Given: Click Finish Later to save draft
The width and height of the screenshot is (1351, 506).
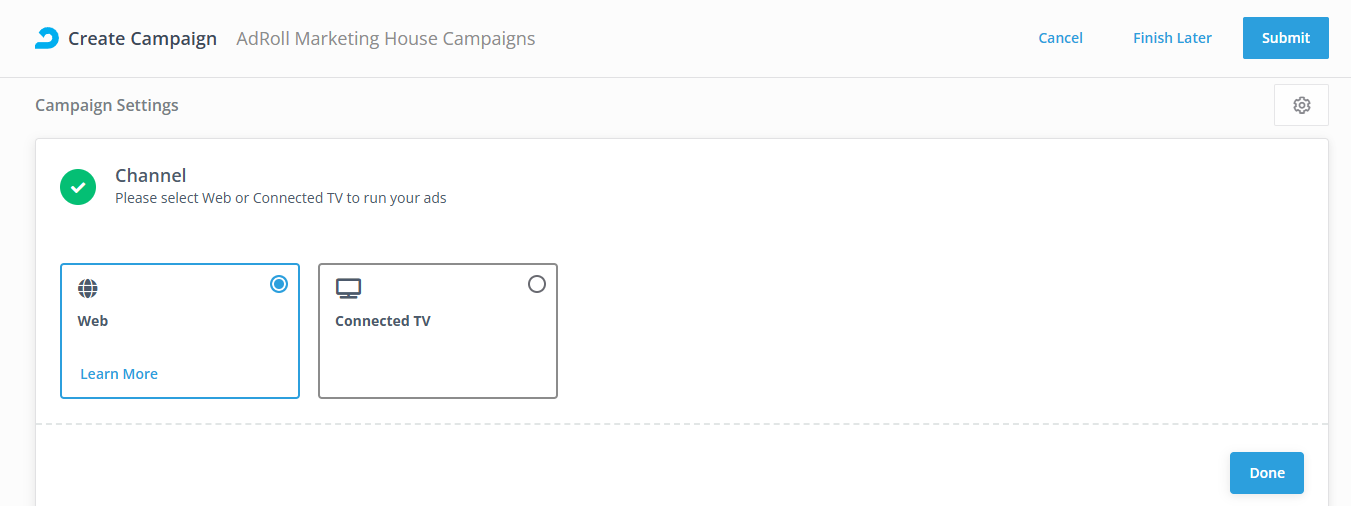Looking at the screenshot, I should click(x=1172, y=38).
